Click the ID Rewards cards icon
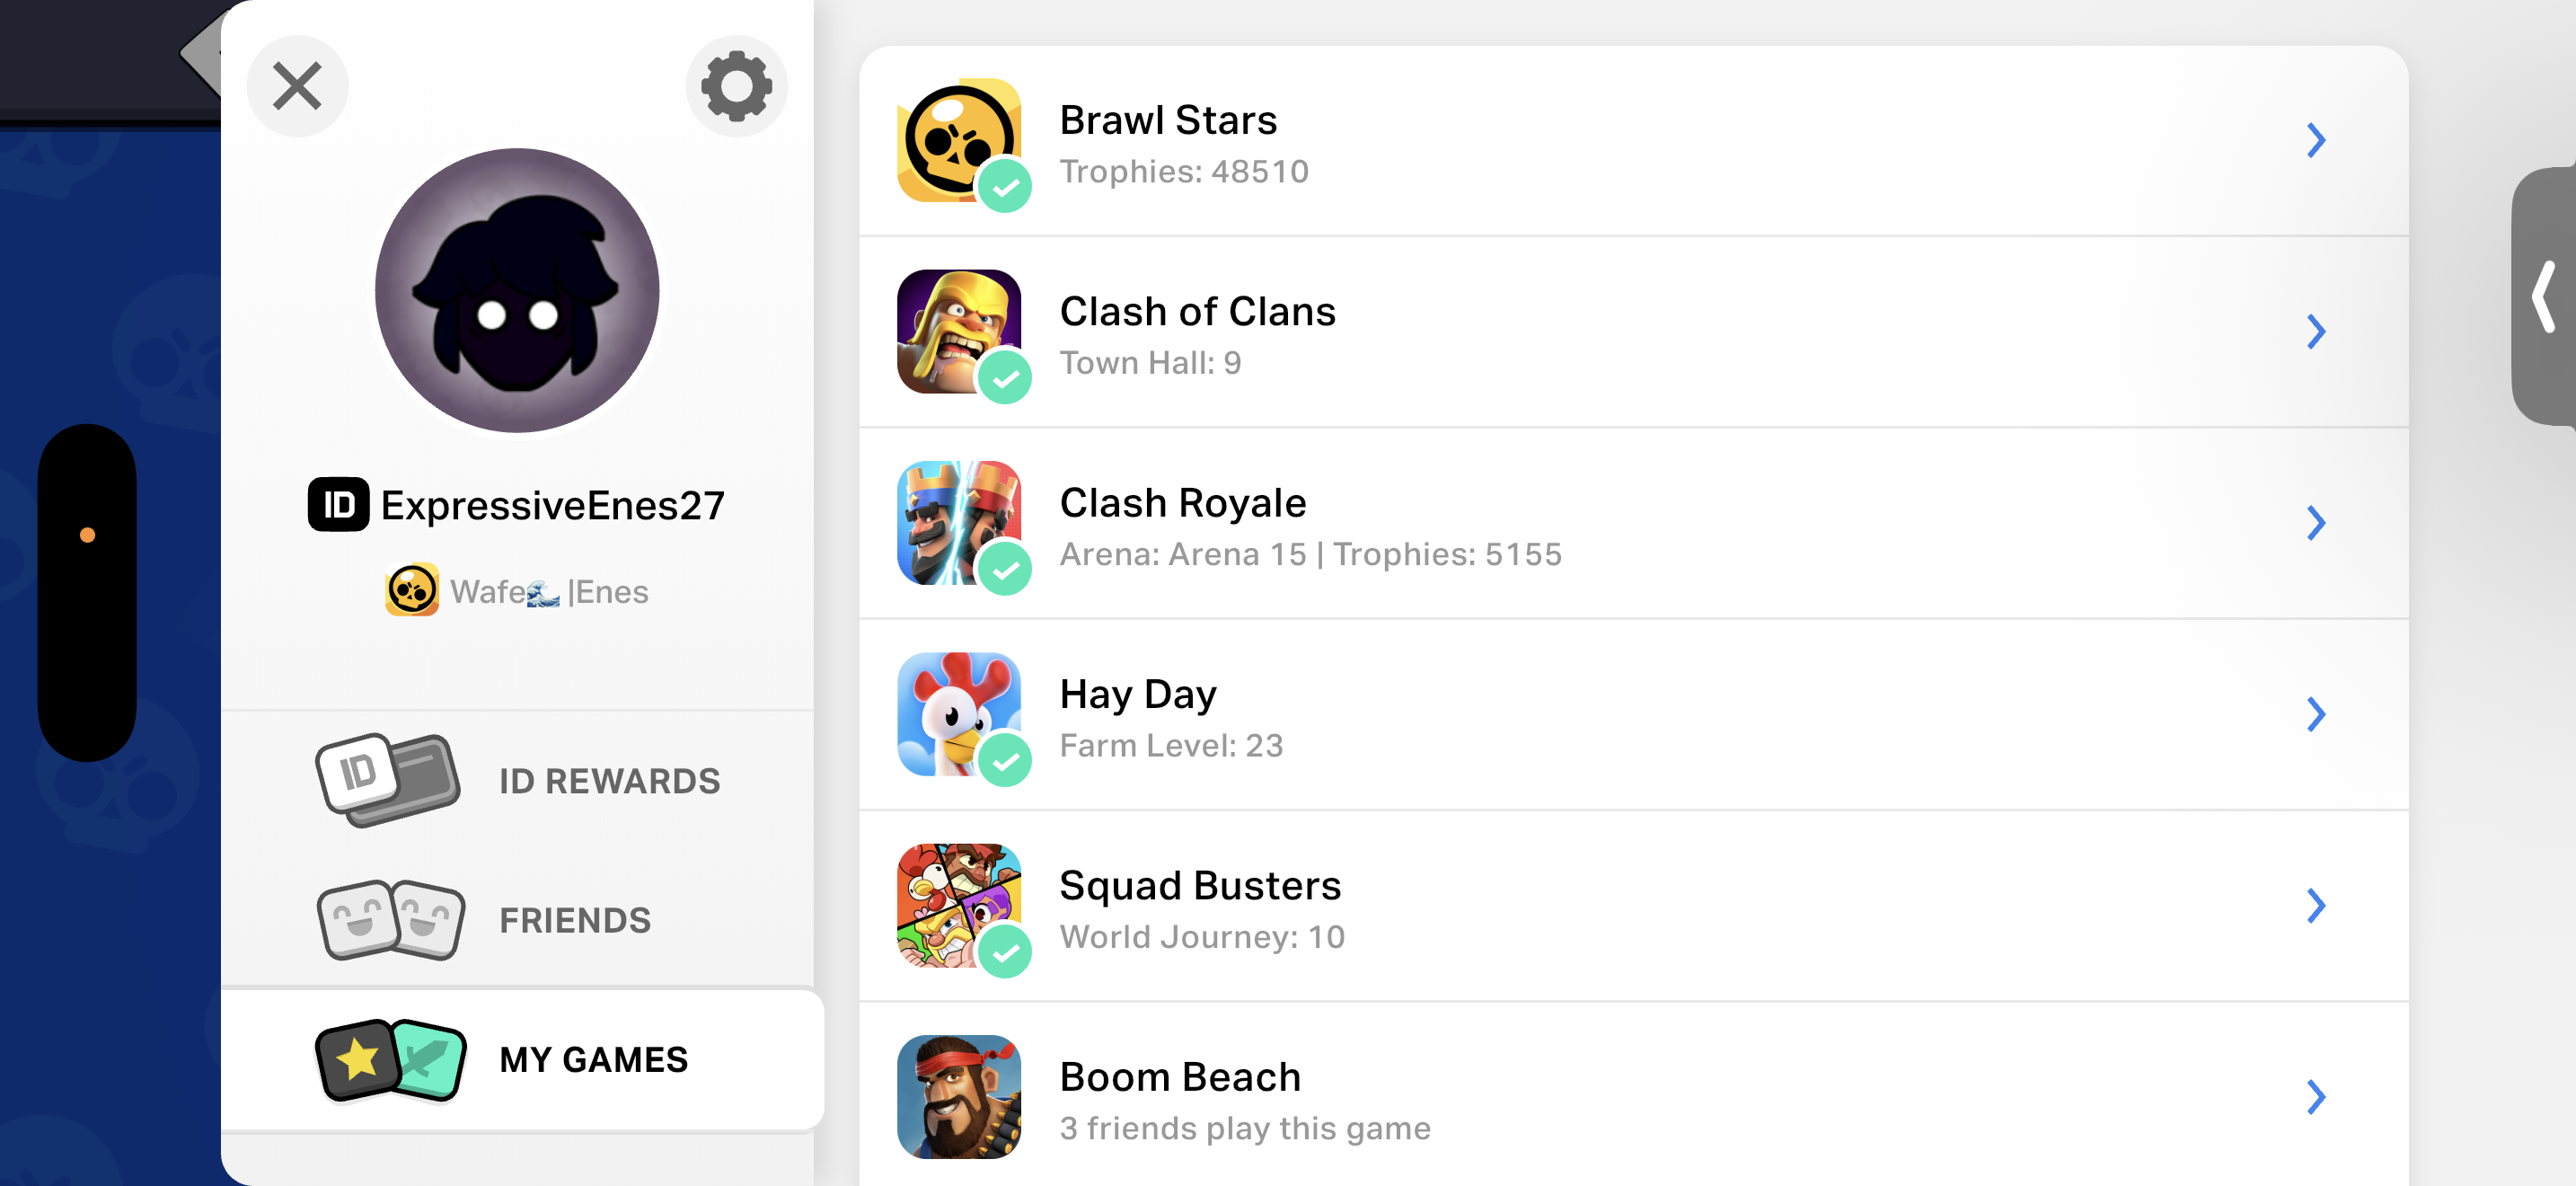Screen dimensions: 2576x1186 [388, 780]
